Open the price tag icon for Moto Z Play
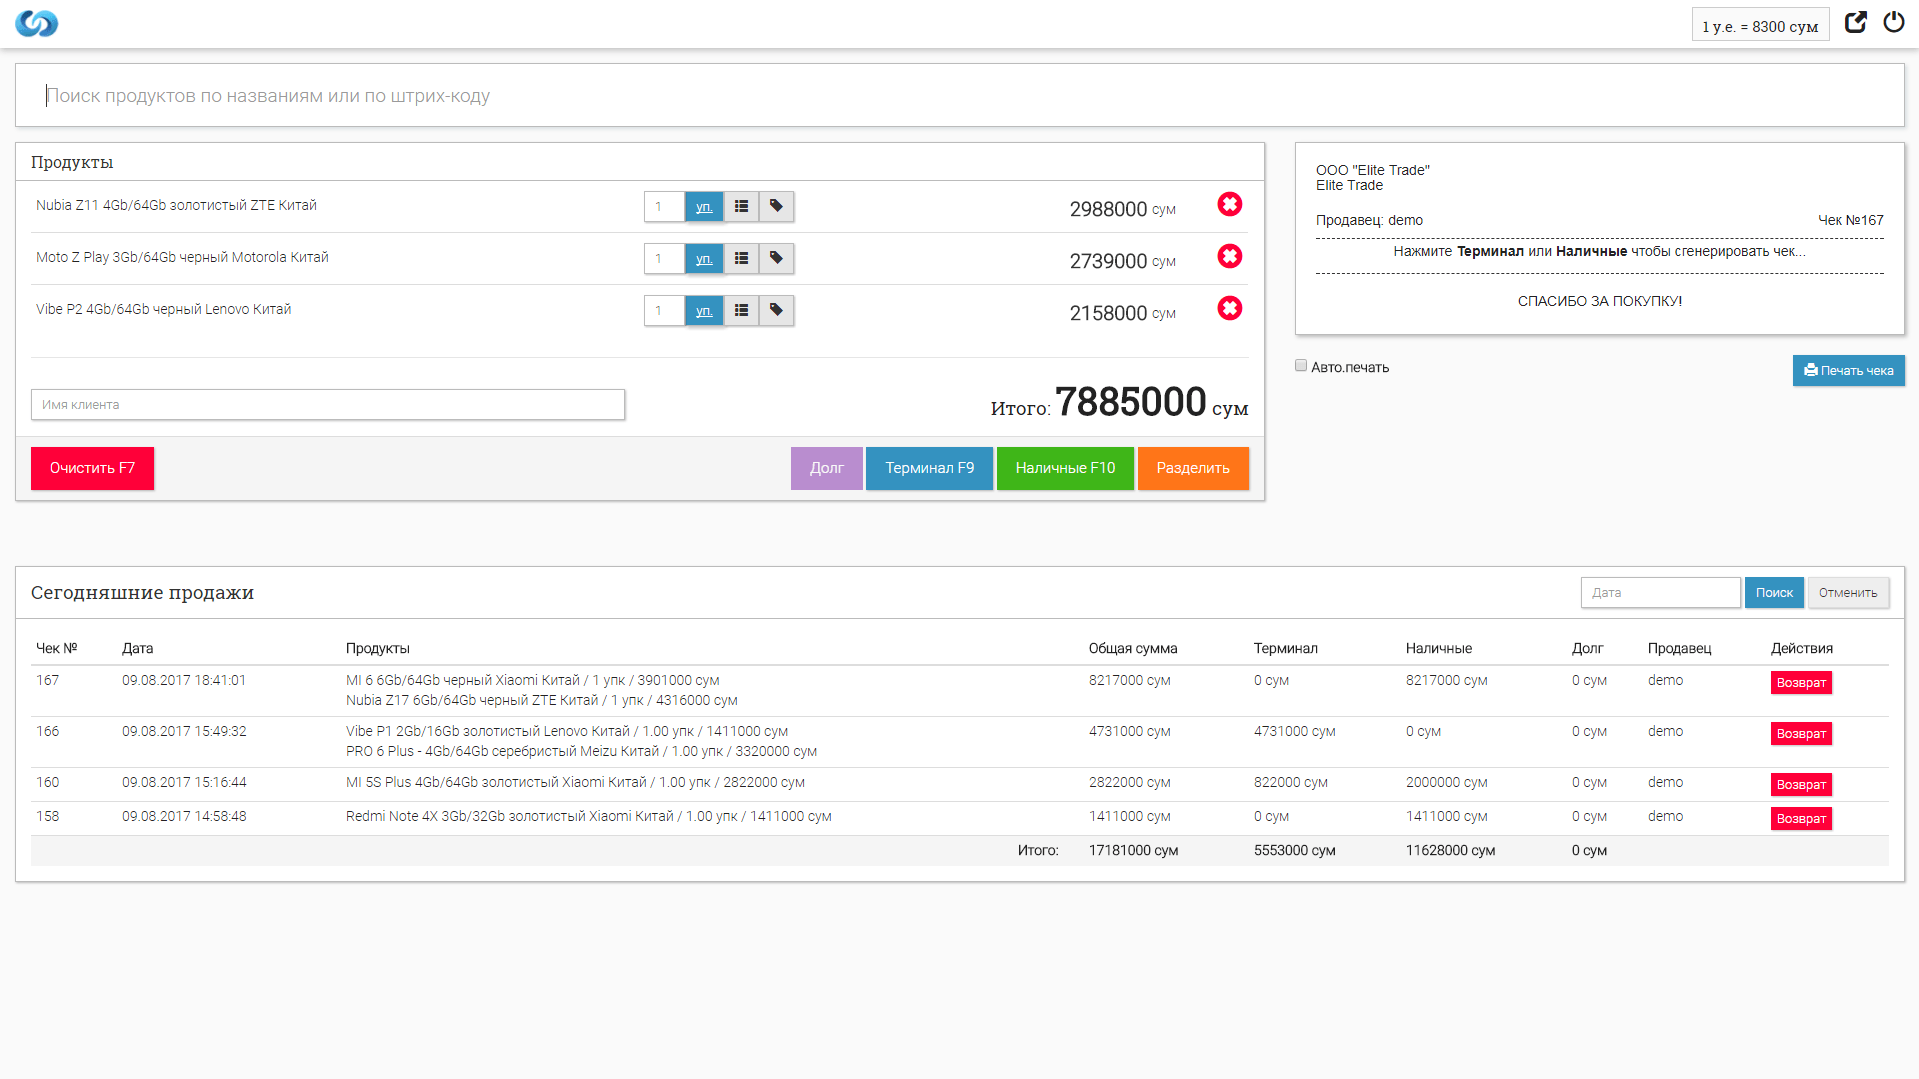1919x1079 pixels. coord(776,258)
